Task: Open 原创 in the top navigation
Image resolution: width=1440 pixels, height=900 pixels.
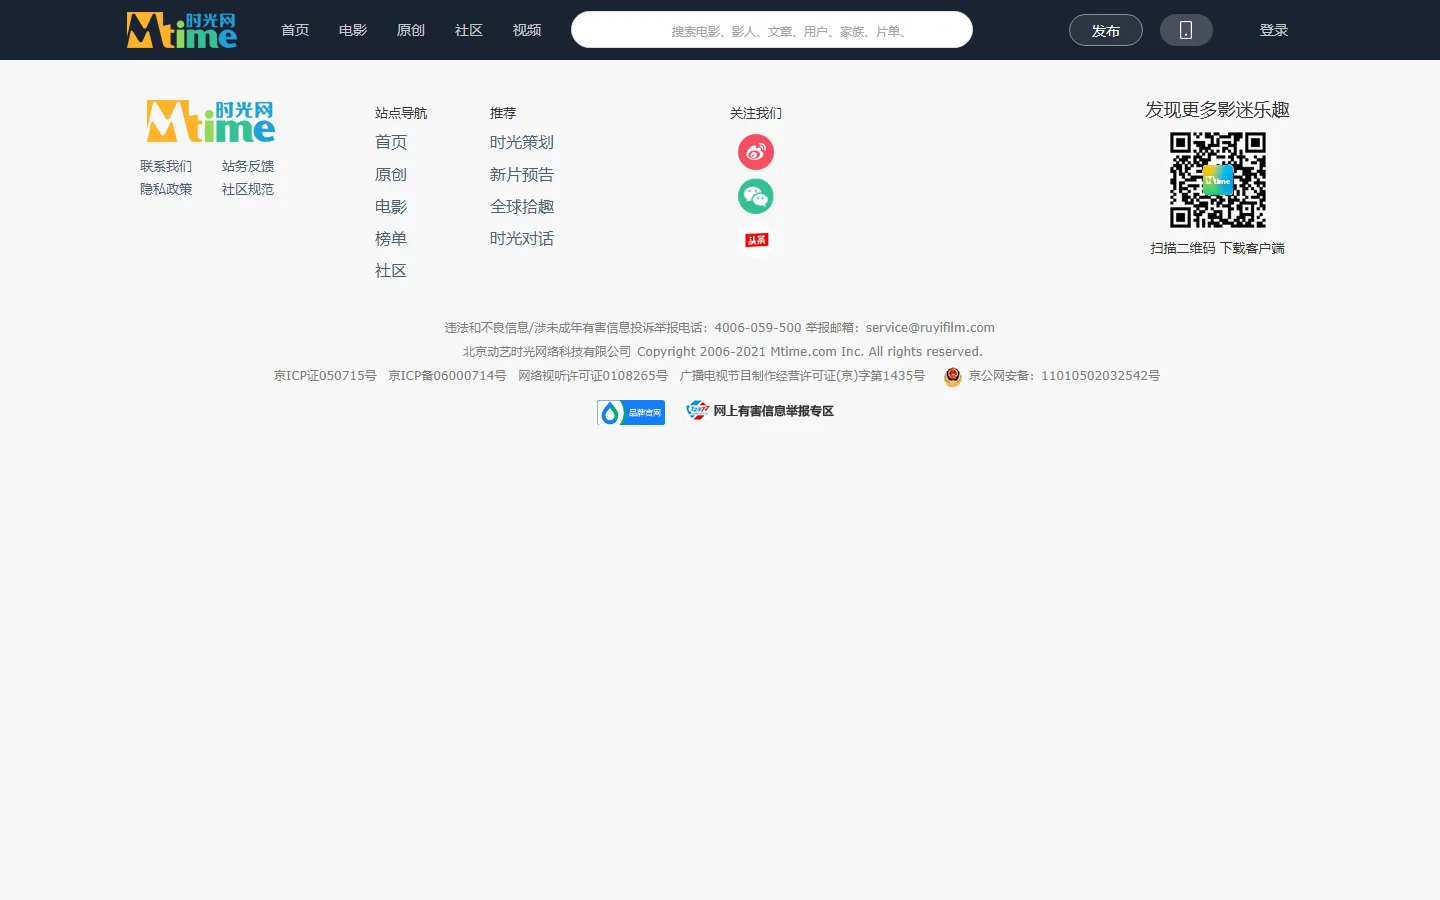Action: (x=411, y=30)
